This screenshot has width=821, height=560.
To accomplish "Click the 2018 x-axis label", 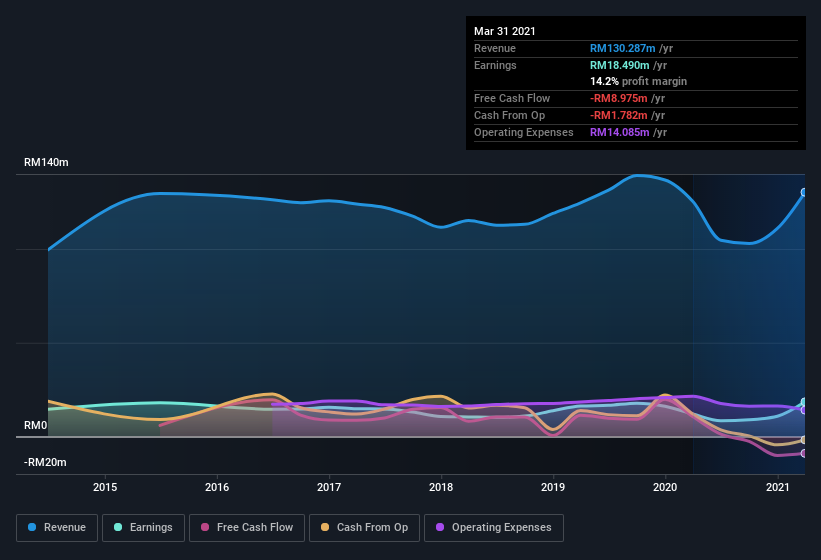I will [441, 487].
